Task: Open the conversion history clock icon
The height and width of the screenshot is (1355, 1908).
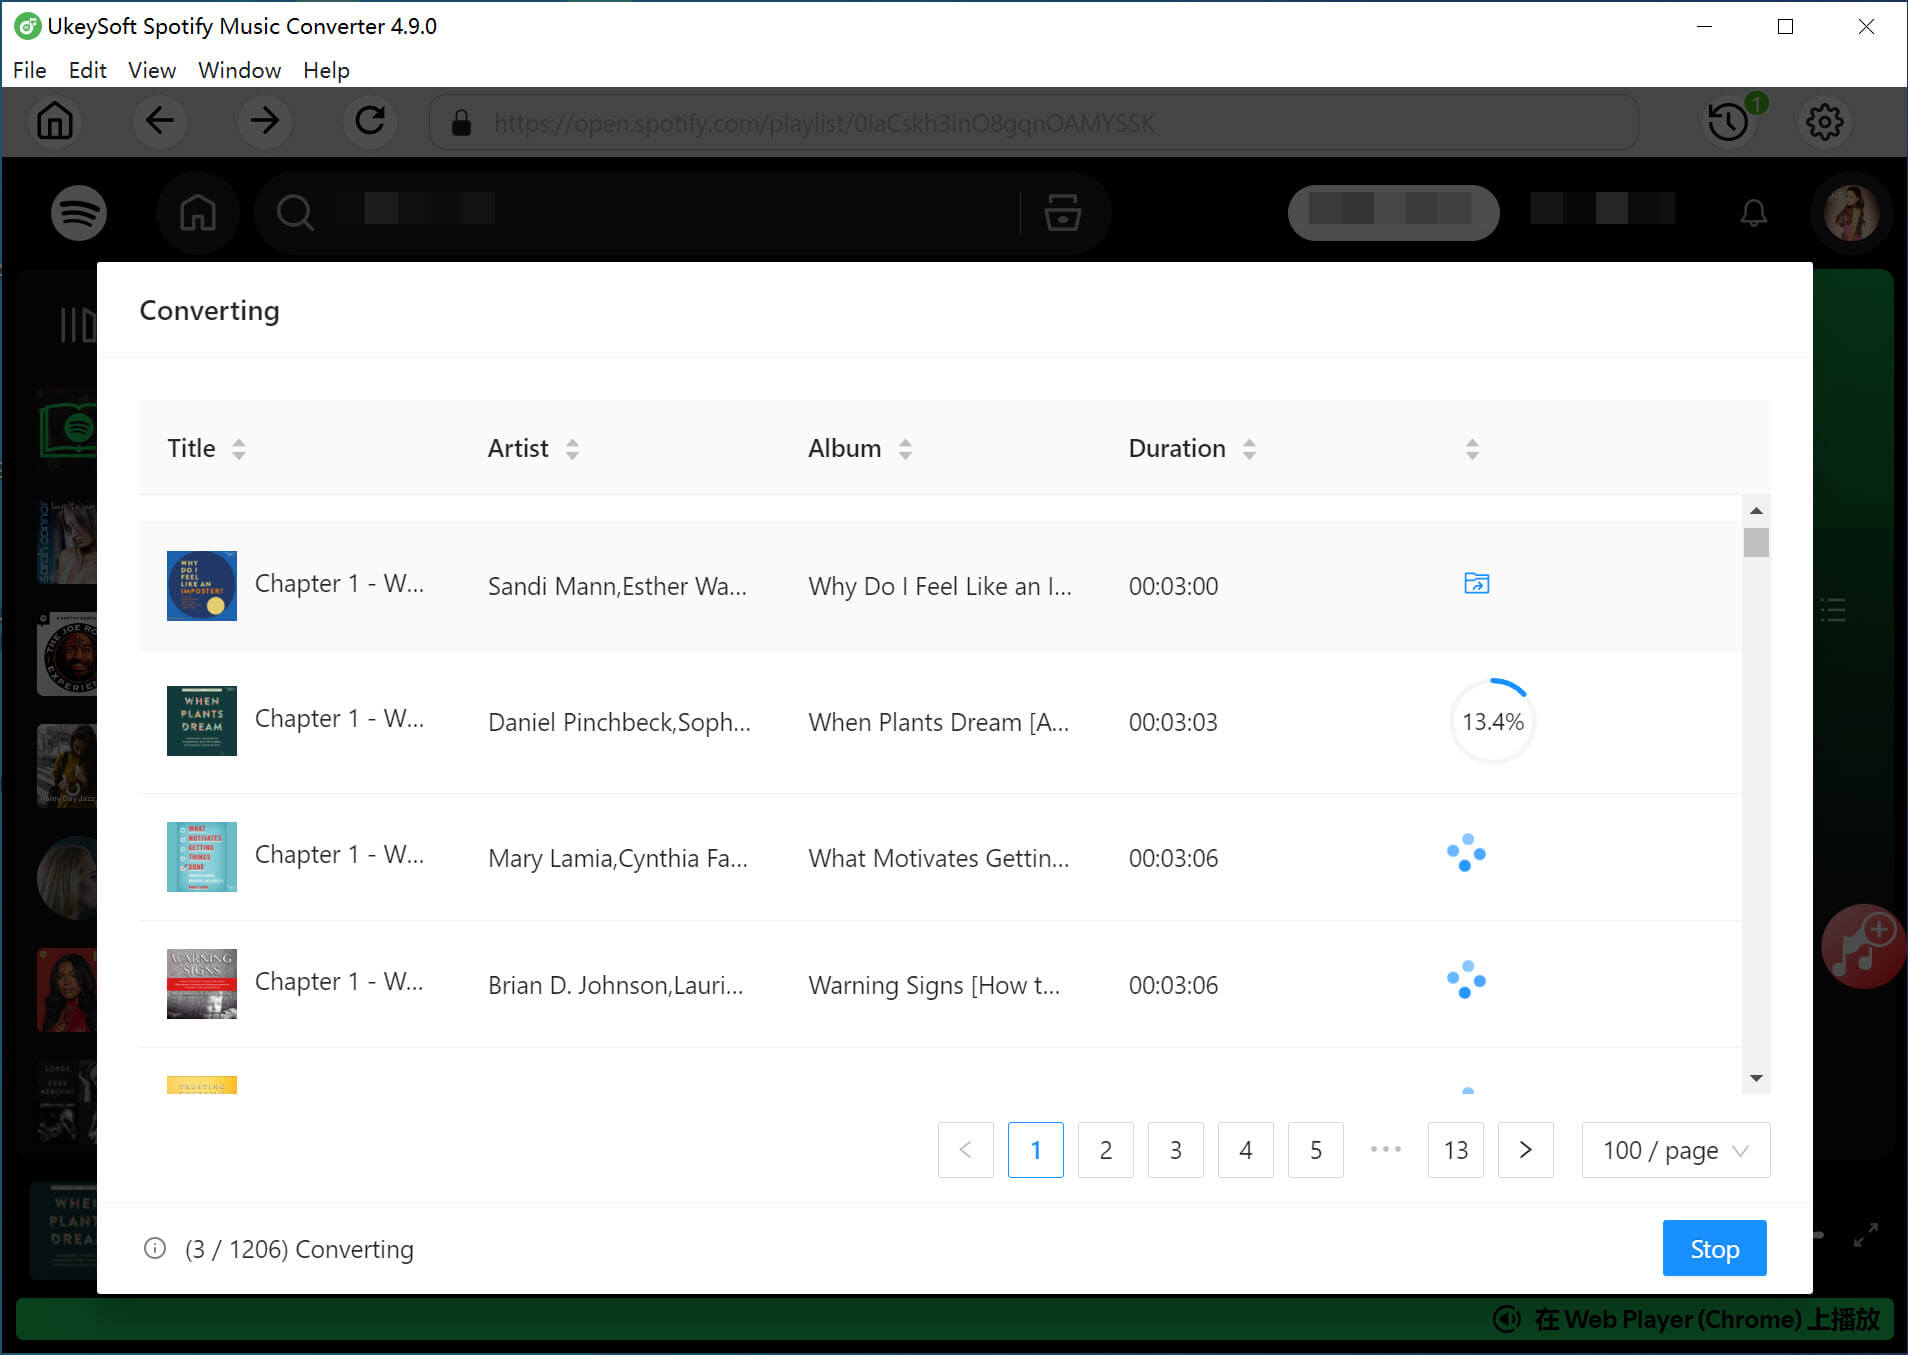Action: (x=1728, y=122)
